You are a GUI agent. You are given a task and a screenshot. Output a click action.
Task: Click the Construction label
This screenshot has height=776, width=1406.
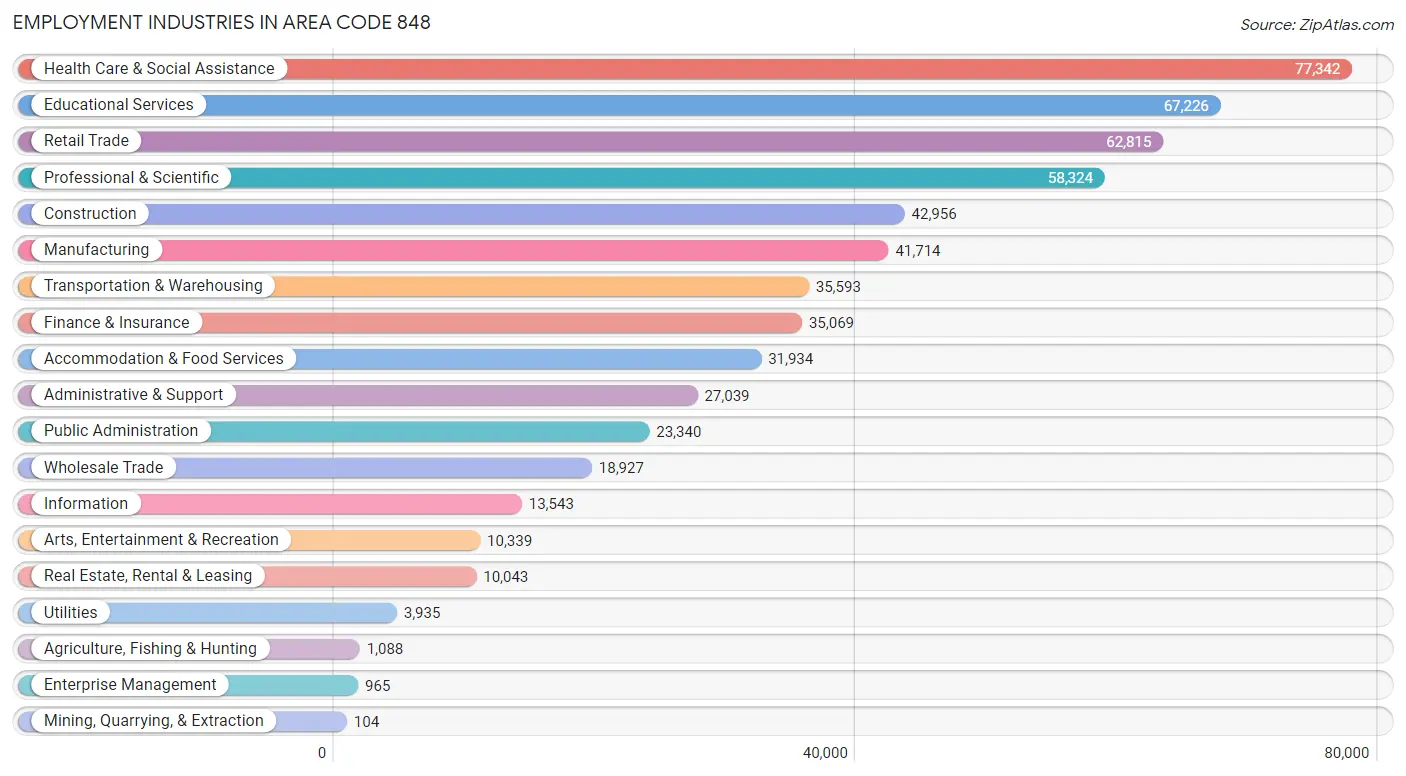[90, 213]
